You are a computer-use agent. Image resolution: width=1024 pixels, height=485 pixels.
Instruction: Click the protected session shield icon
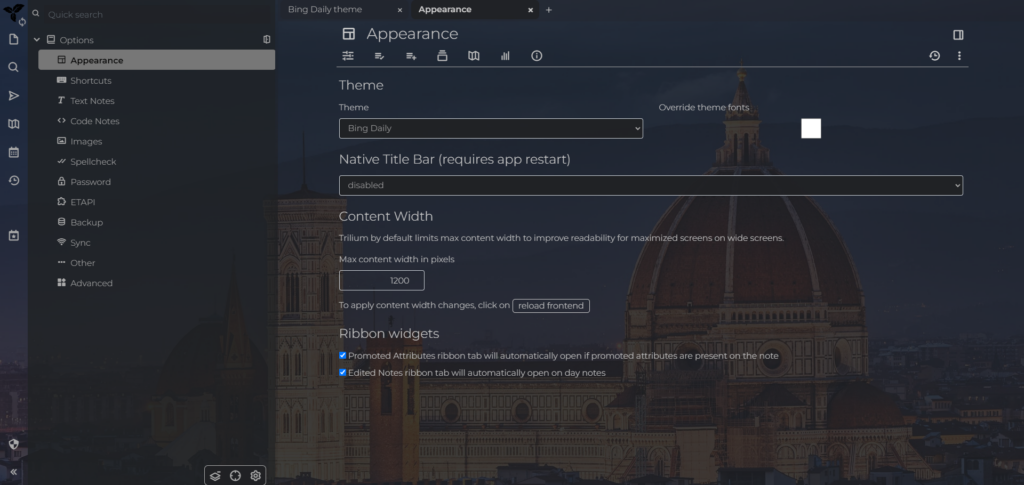click(13, 444)
